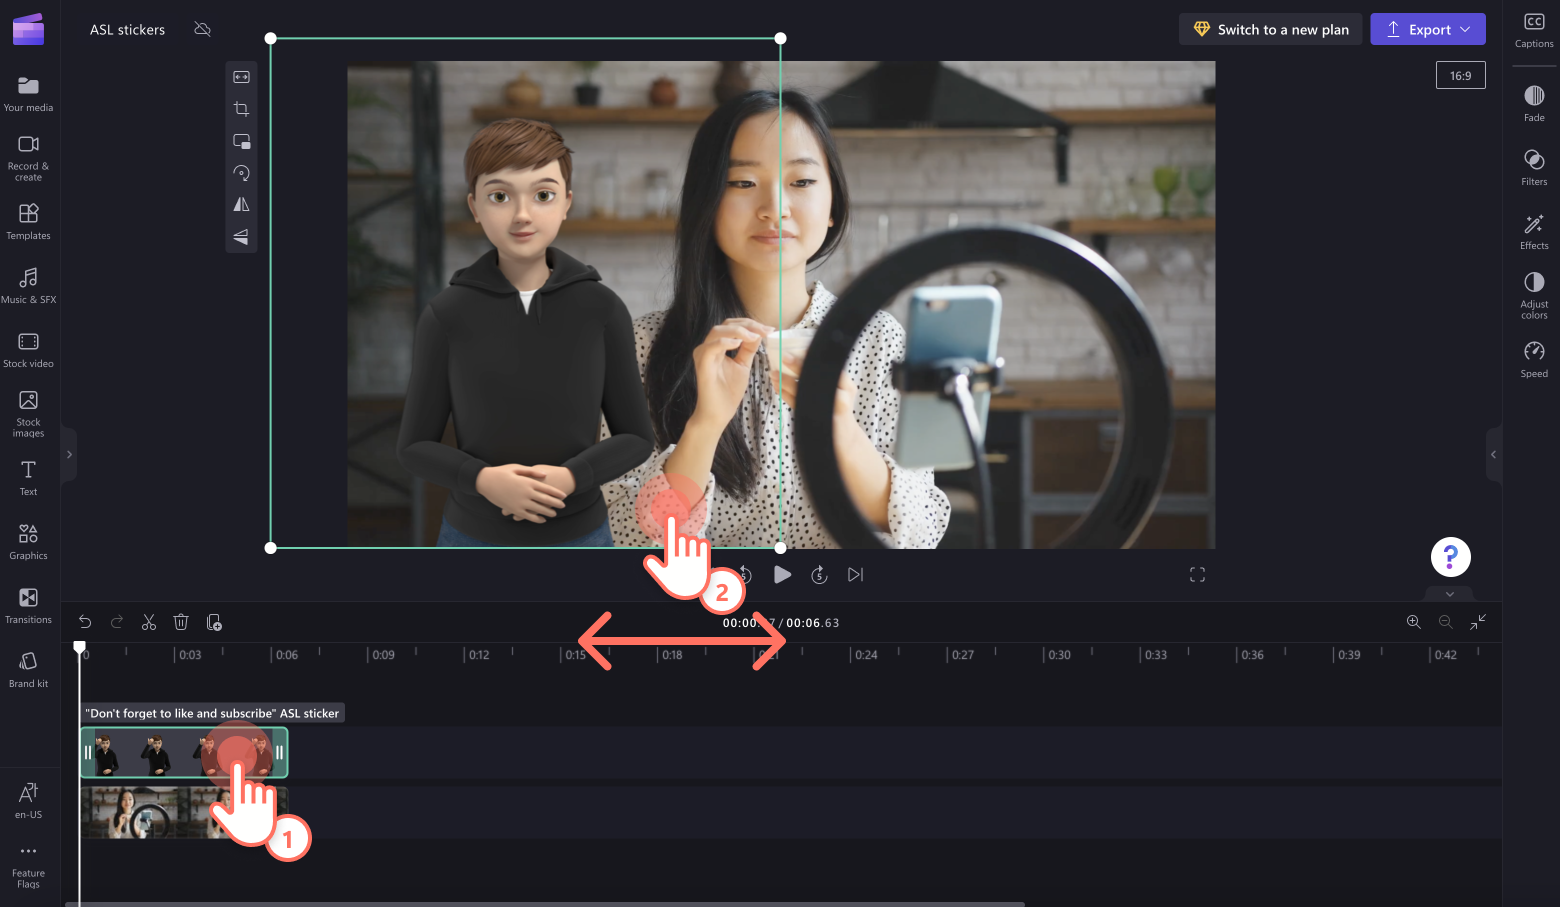Open the Templates panel

click(28, 222)
